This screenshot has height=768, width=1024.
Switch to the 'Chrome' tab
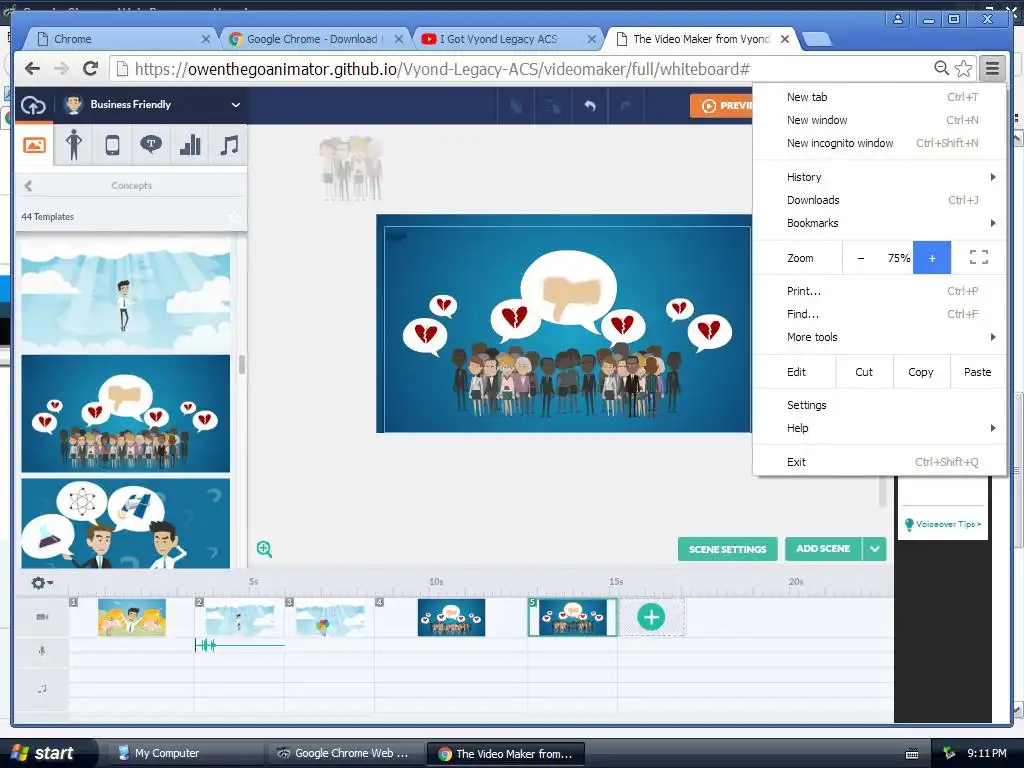click(121, 39)
